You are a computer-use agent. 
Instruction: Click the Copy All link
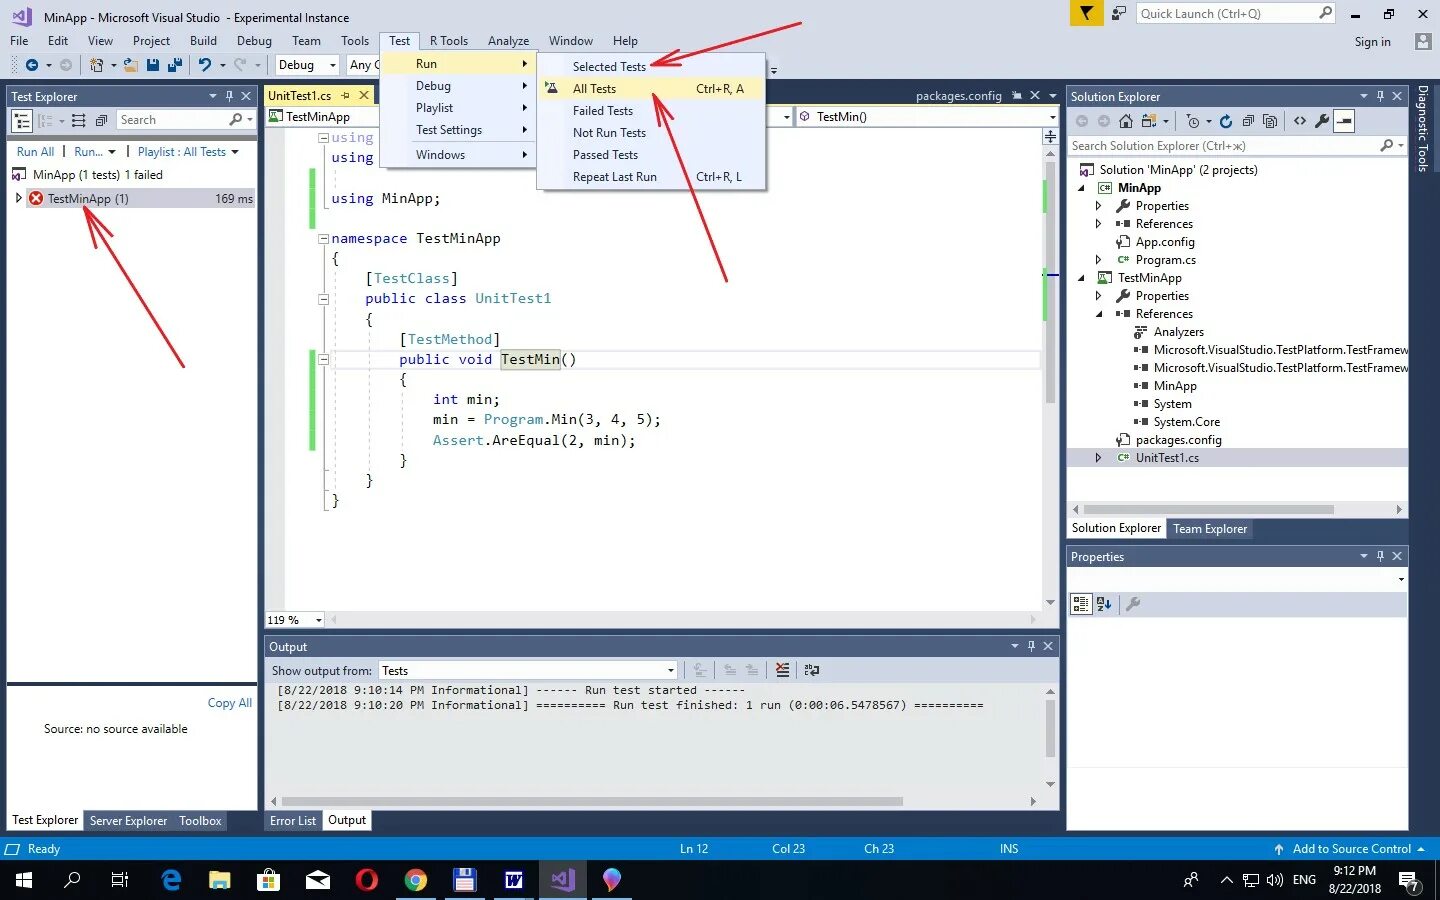230,703
